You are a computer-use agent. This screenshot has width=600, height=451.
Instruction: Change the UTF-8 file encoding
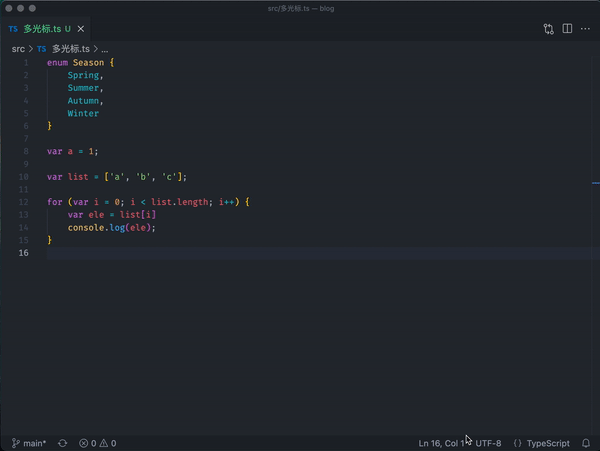pyautogui.click(x=488, y=443)
